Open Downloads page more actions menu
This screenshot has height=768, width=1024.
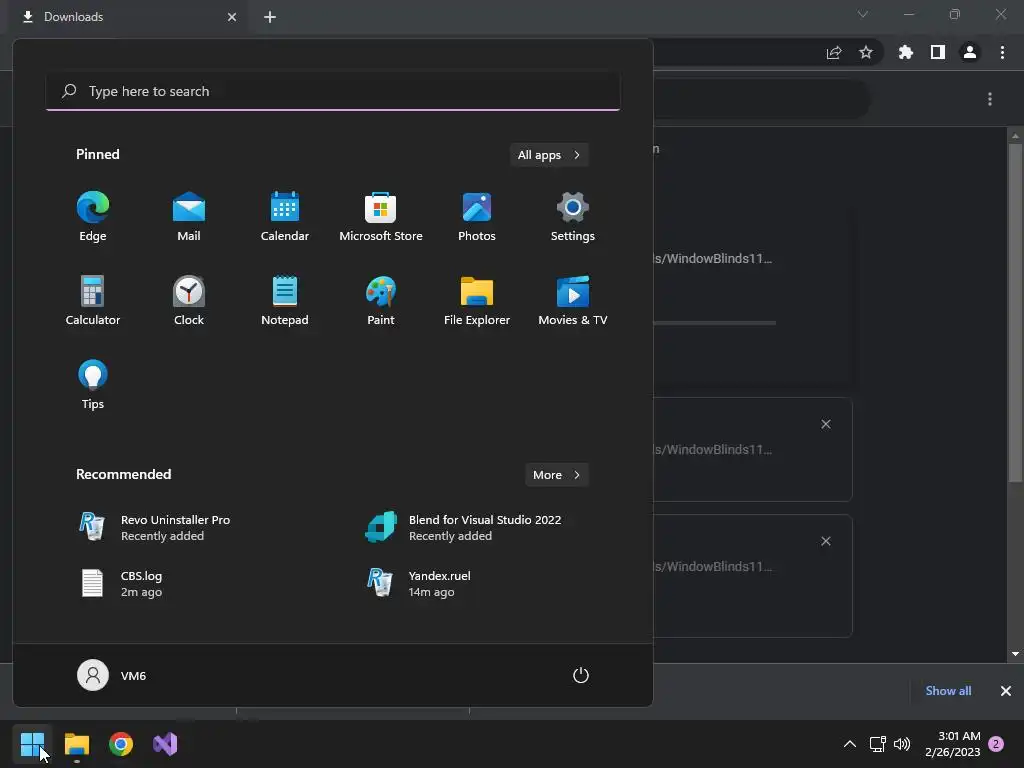click(x=990, y=99)
